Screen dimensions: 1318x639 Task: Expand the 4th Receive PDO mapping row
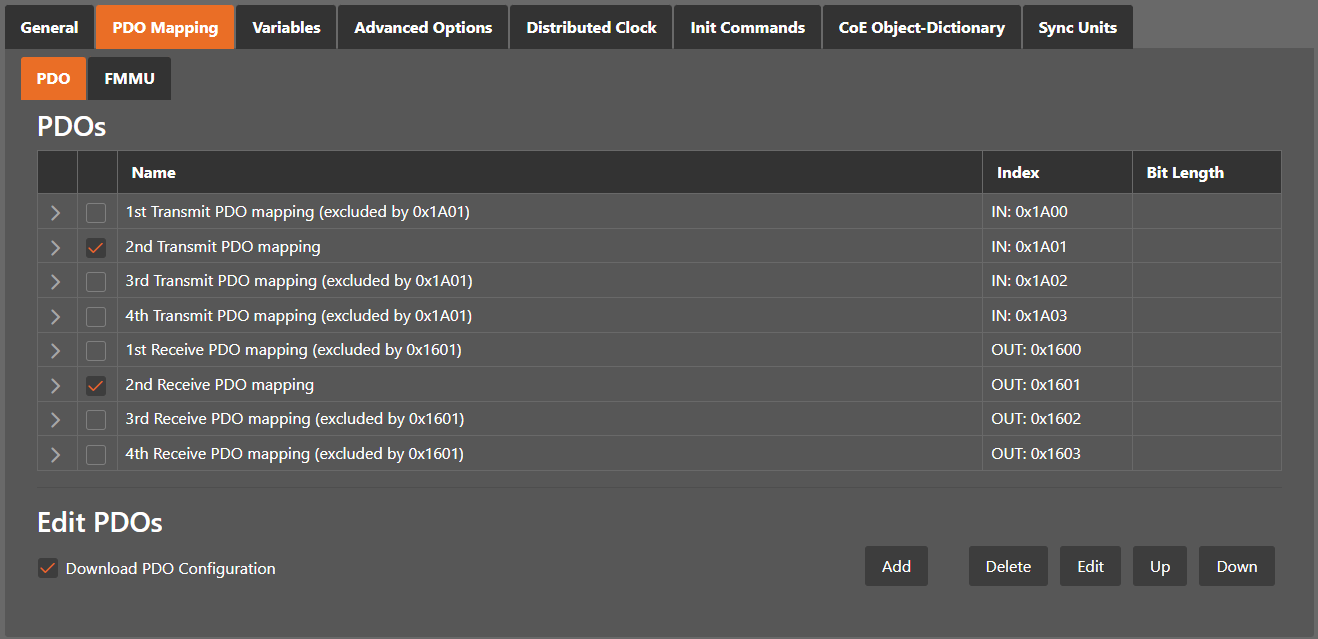56,454
